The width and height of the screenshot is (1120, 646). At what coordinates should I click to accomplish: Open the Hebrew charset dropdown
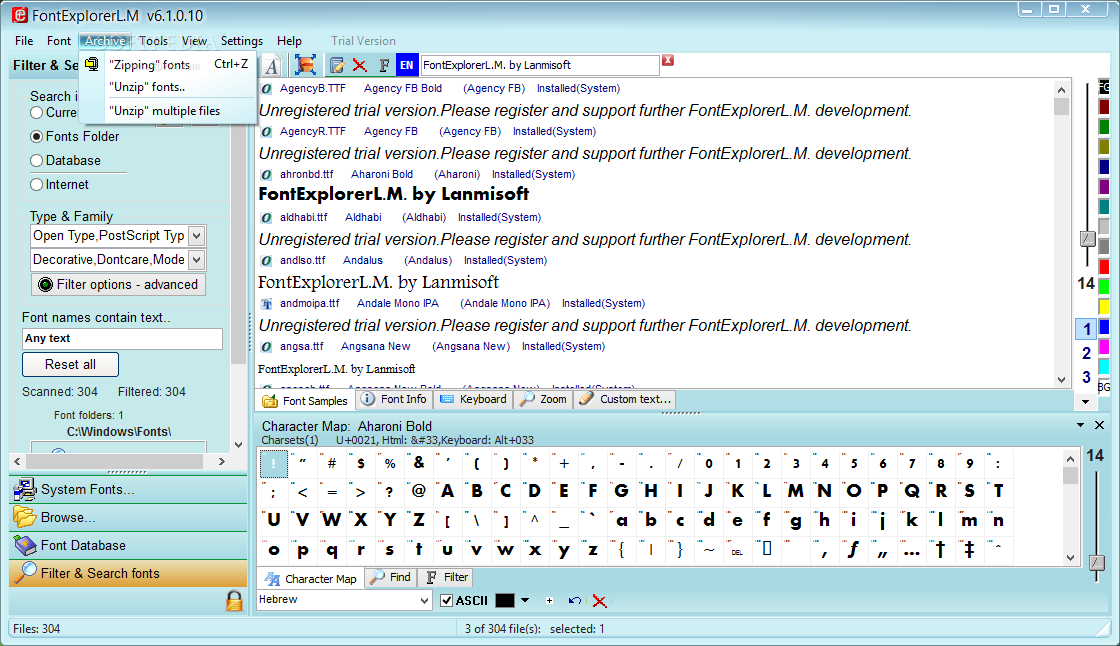pos(424,600)
